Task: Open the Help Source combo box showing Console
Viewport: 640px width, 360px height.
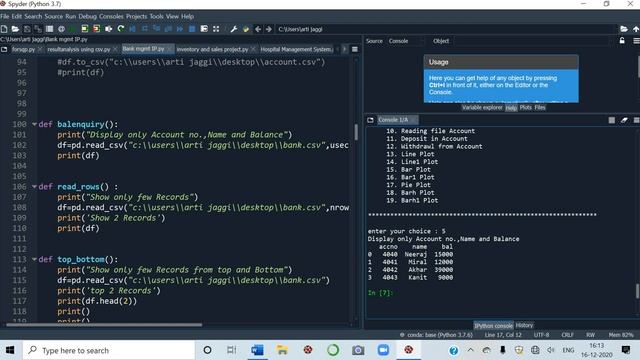Action: 406,41
